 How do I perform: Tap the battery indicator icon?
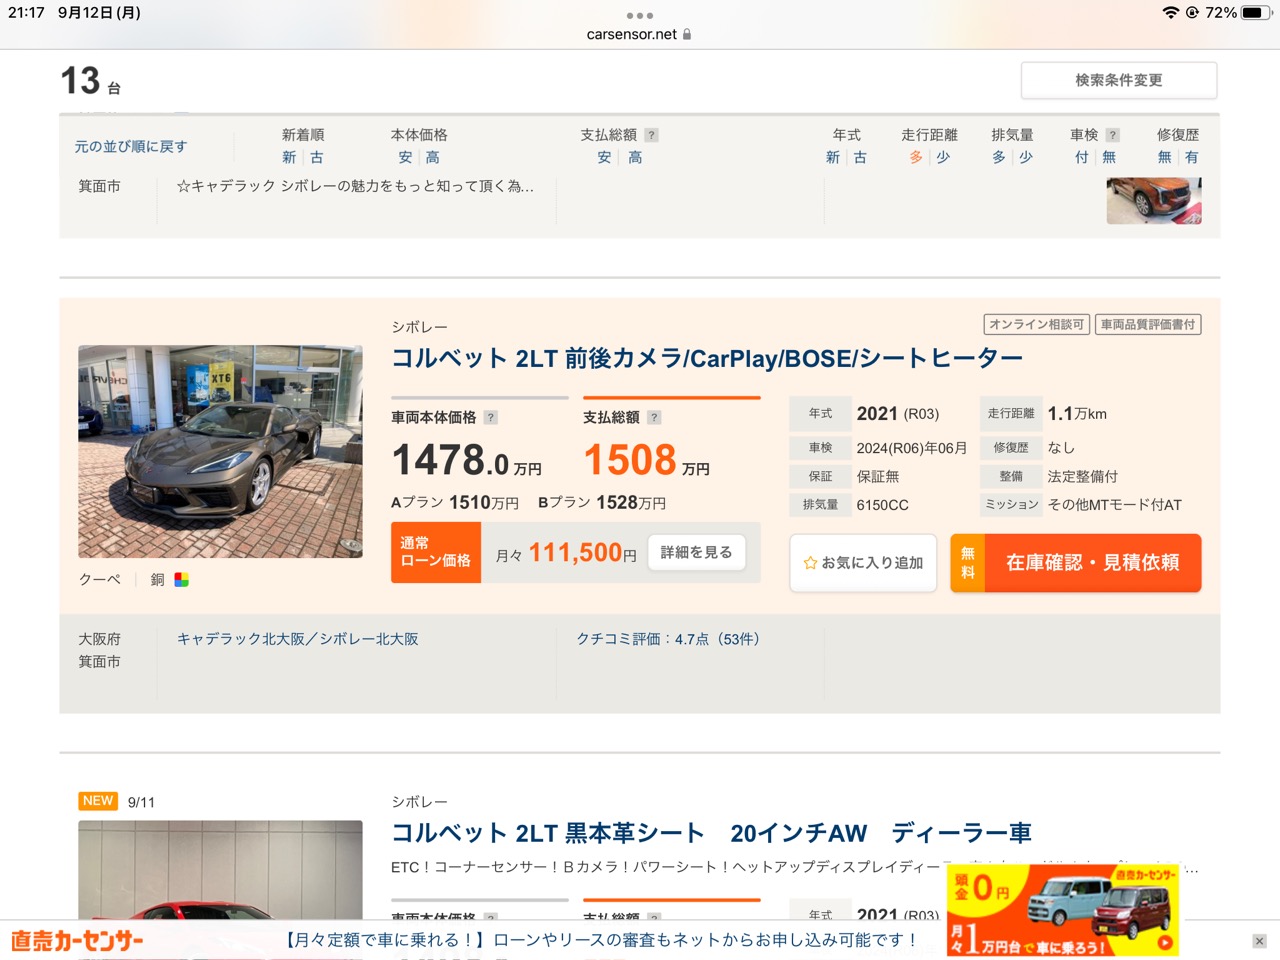(x=1256, y=13)
